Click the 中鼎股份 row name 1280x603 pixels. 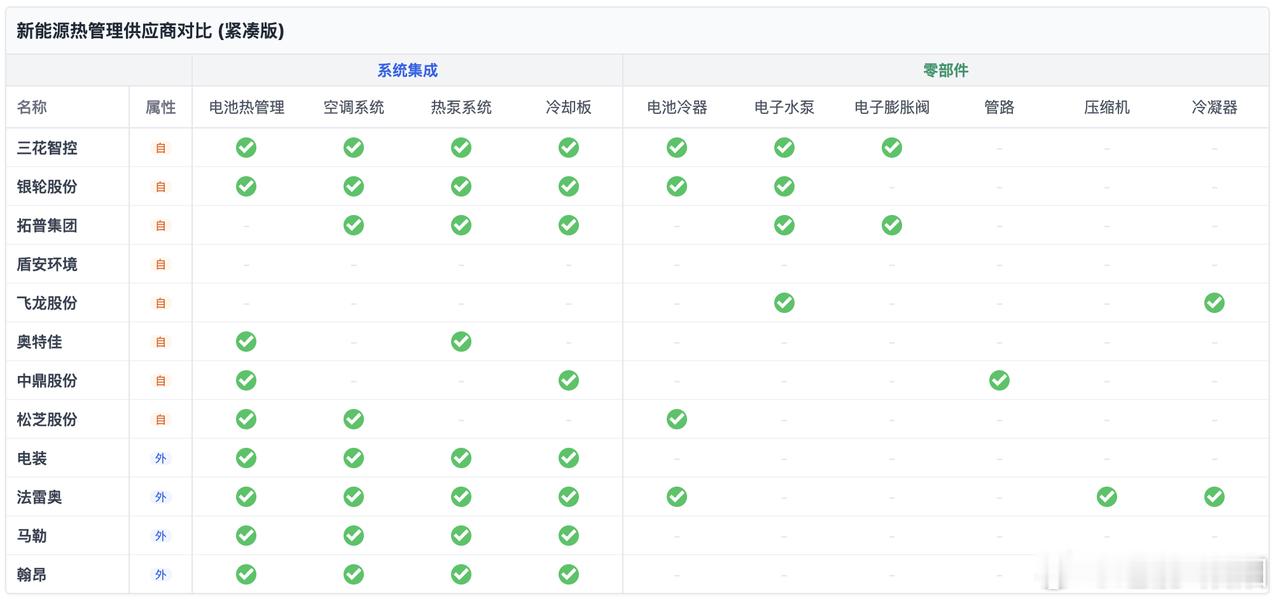pos(47,380)
